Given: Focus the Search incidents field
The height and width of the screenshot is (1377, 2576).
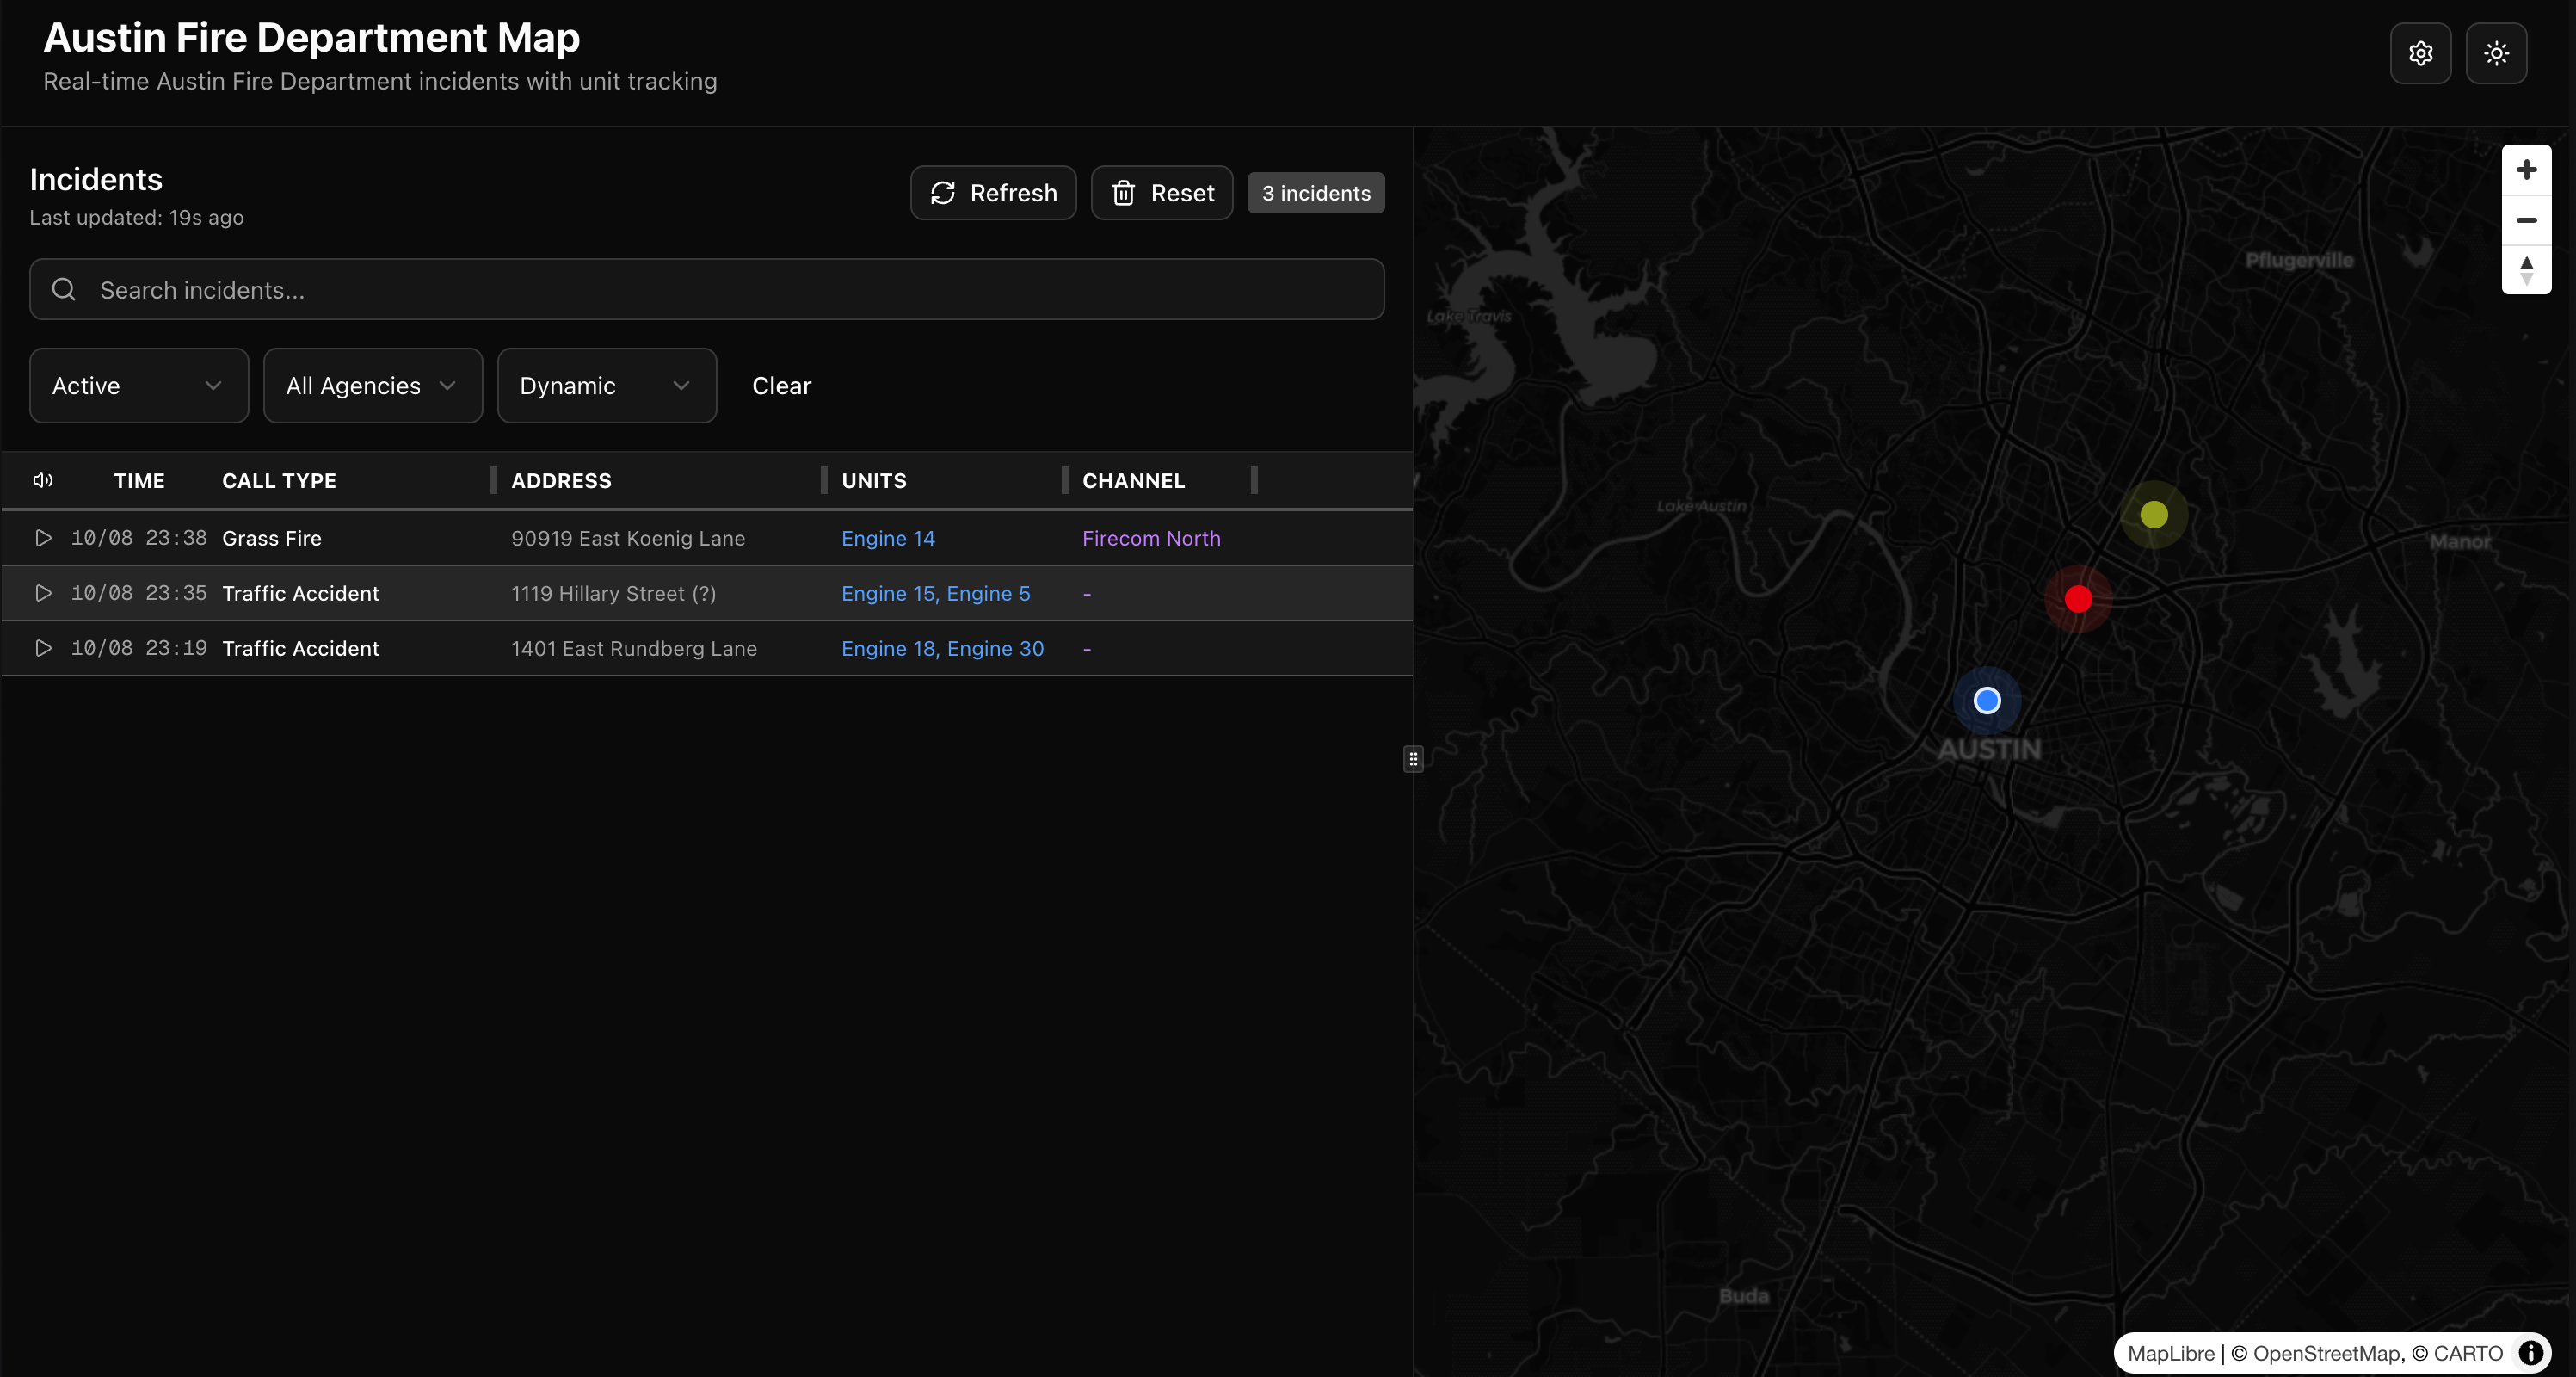Looking at the screenshot, I should coord(706,290).
